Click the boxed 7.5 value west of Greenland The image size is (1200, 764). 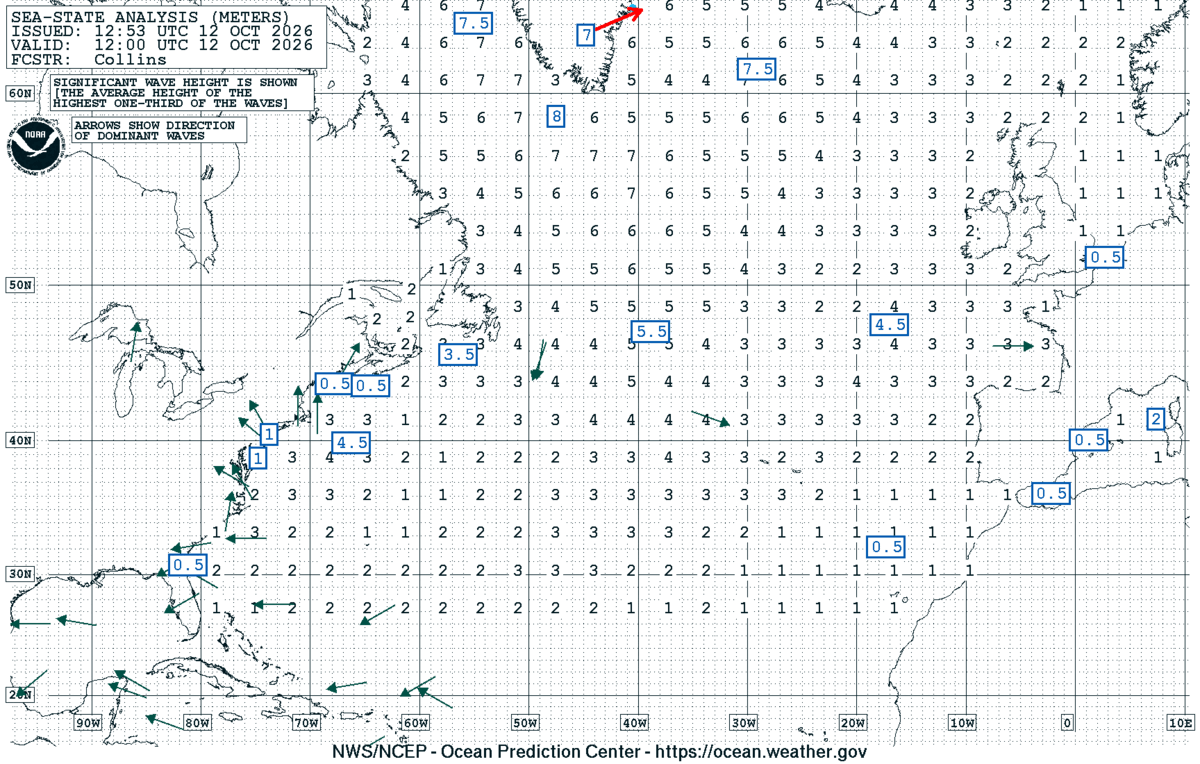pos(472,23)
